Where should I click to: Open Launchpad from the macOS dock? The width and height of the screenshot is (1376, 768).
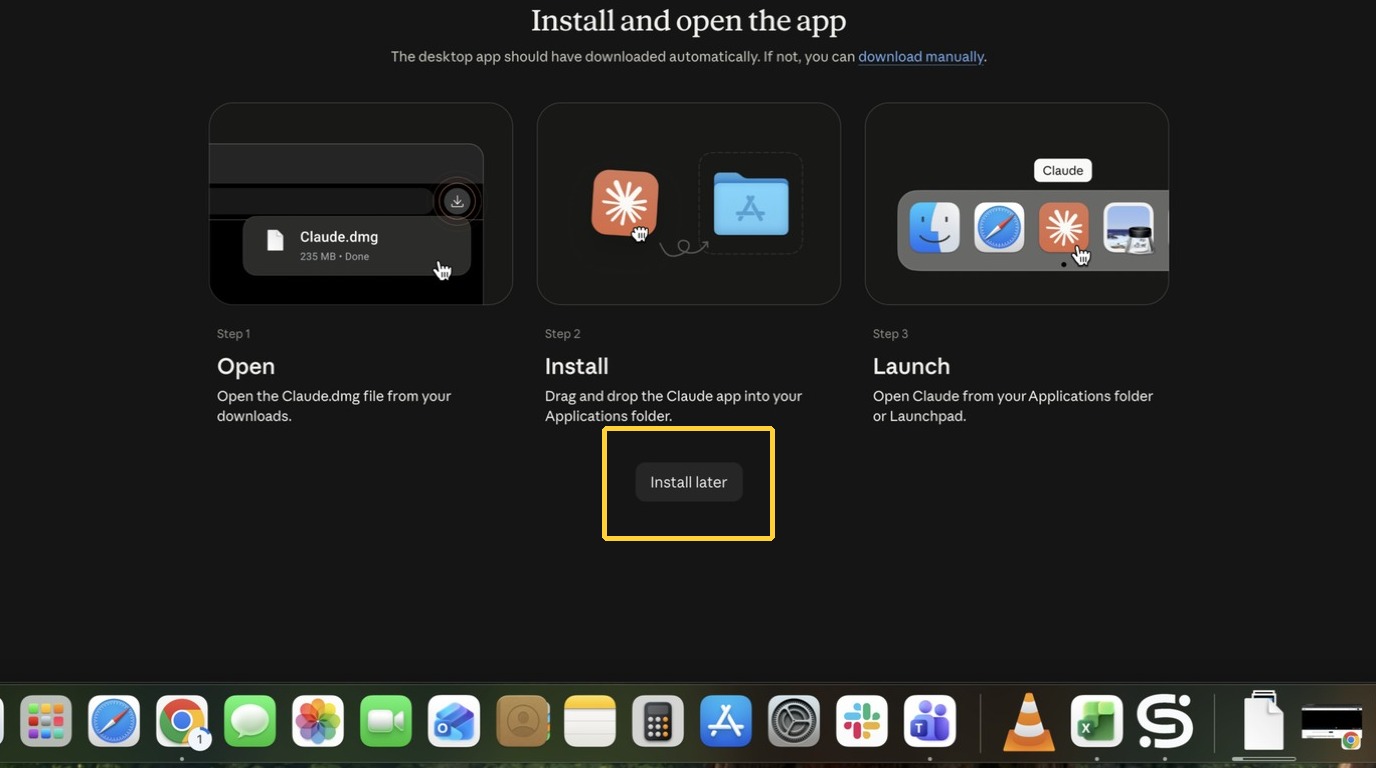46,721
